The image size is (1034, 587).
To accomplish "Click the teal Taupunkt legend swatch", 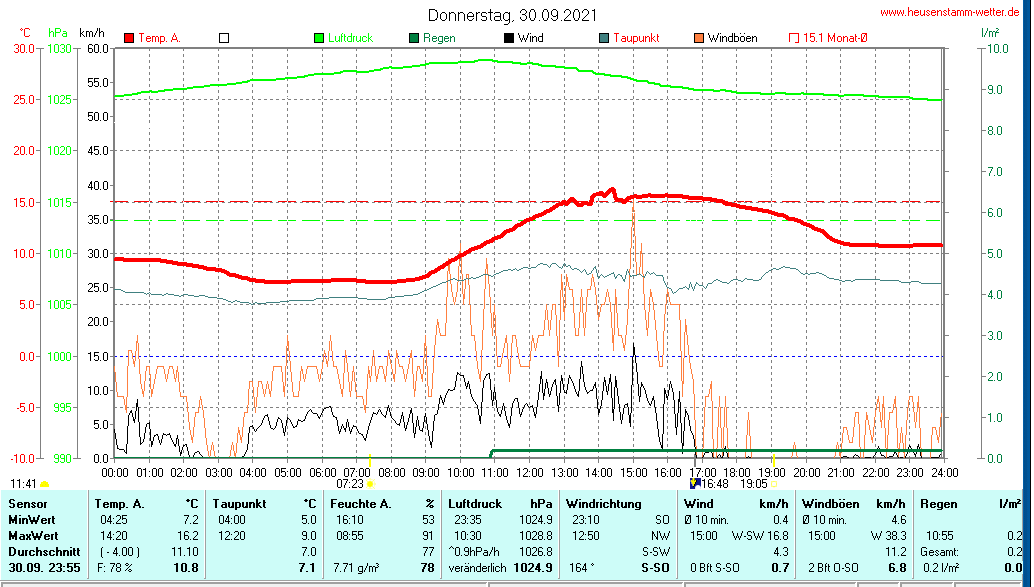I will (x=604, y=38).
